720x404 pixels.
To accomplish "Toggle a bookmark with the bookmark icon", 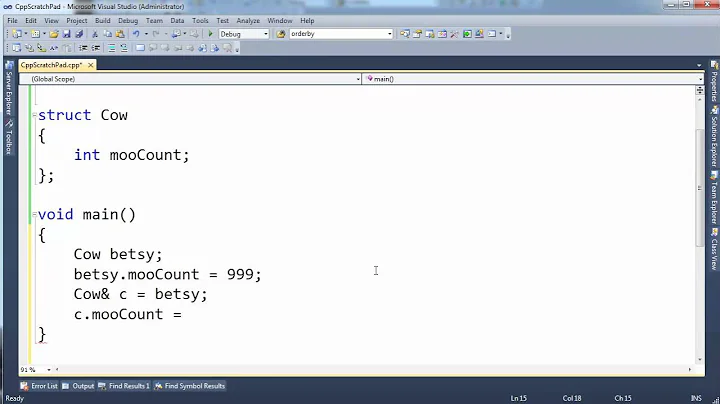I will (140, 48).
